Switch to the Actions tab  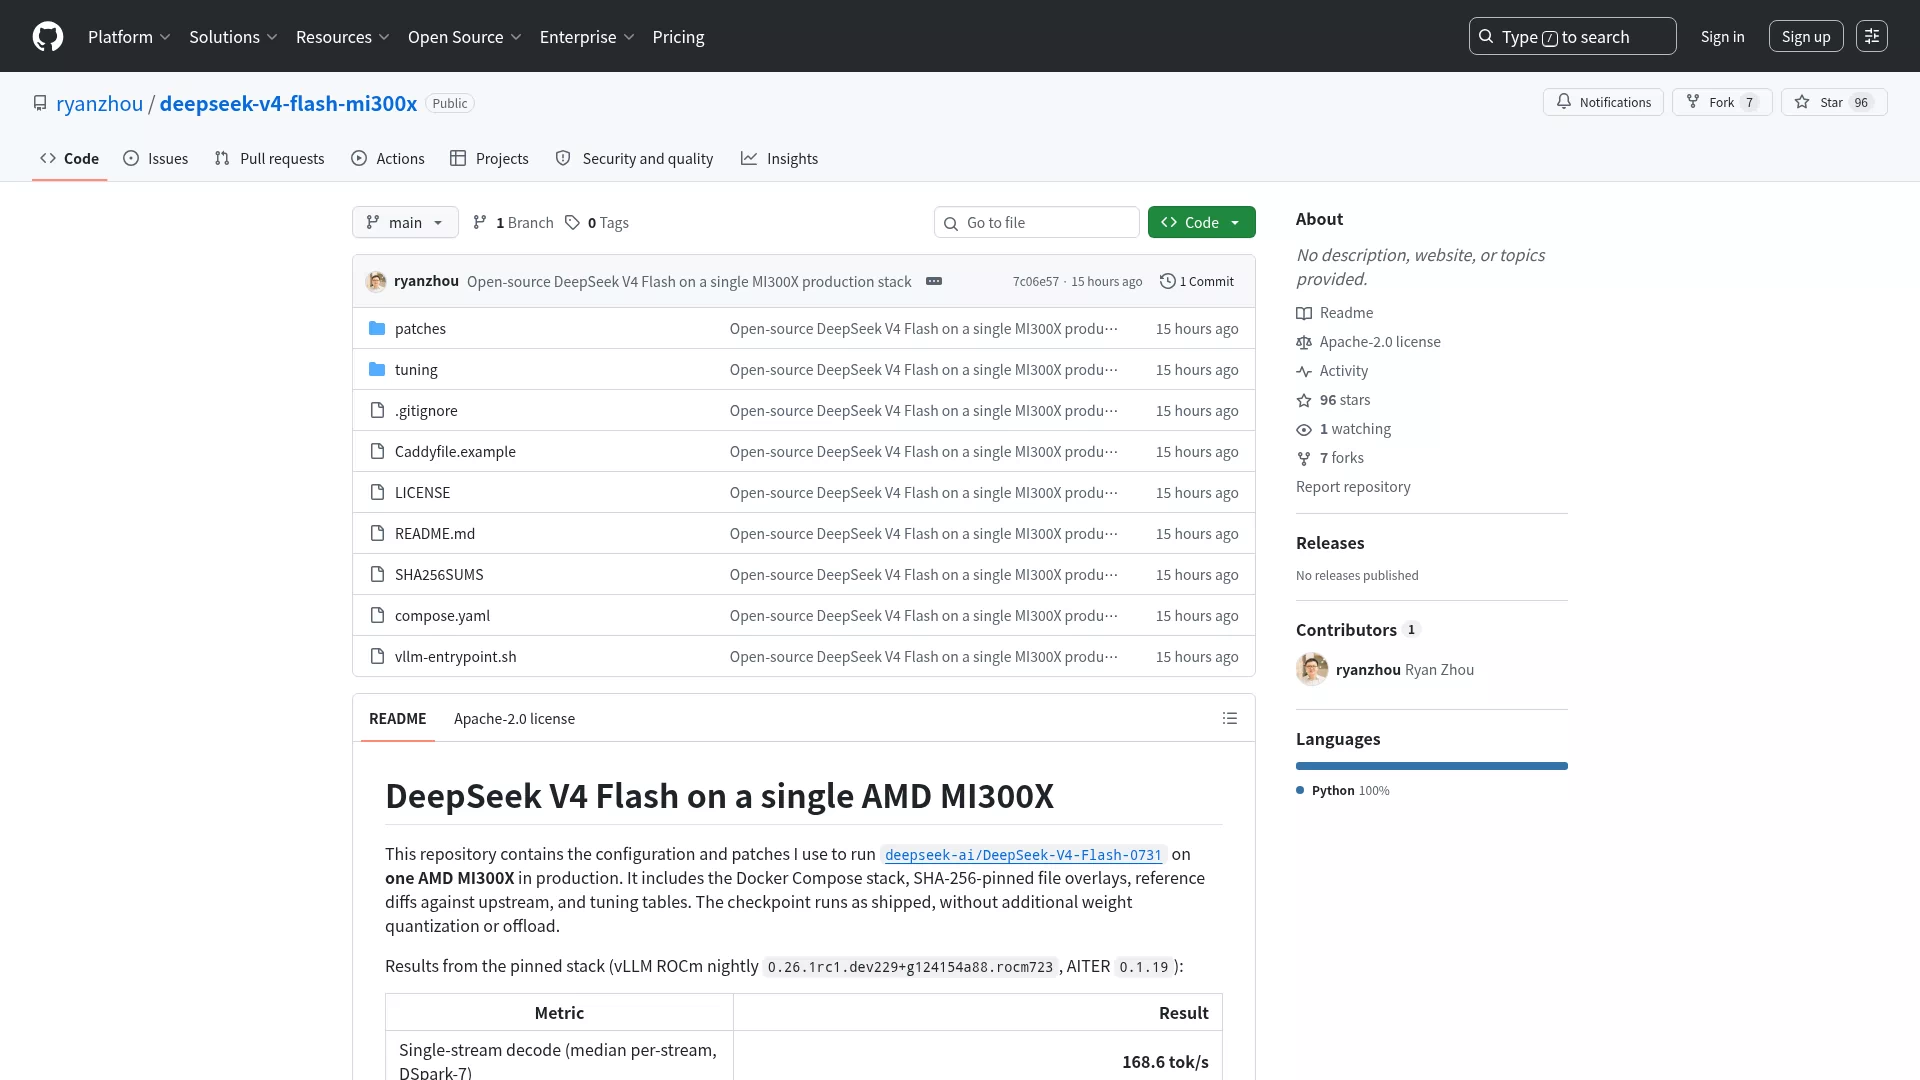[388, 159]
